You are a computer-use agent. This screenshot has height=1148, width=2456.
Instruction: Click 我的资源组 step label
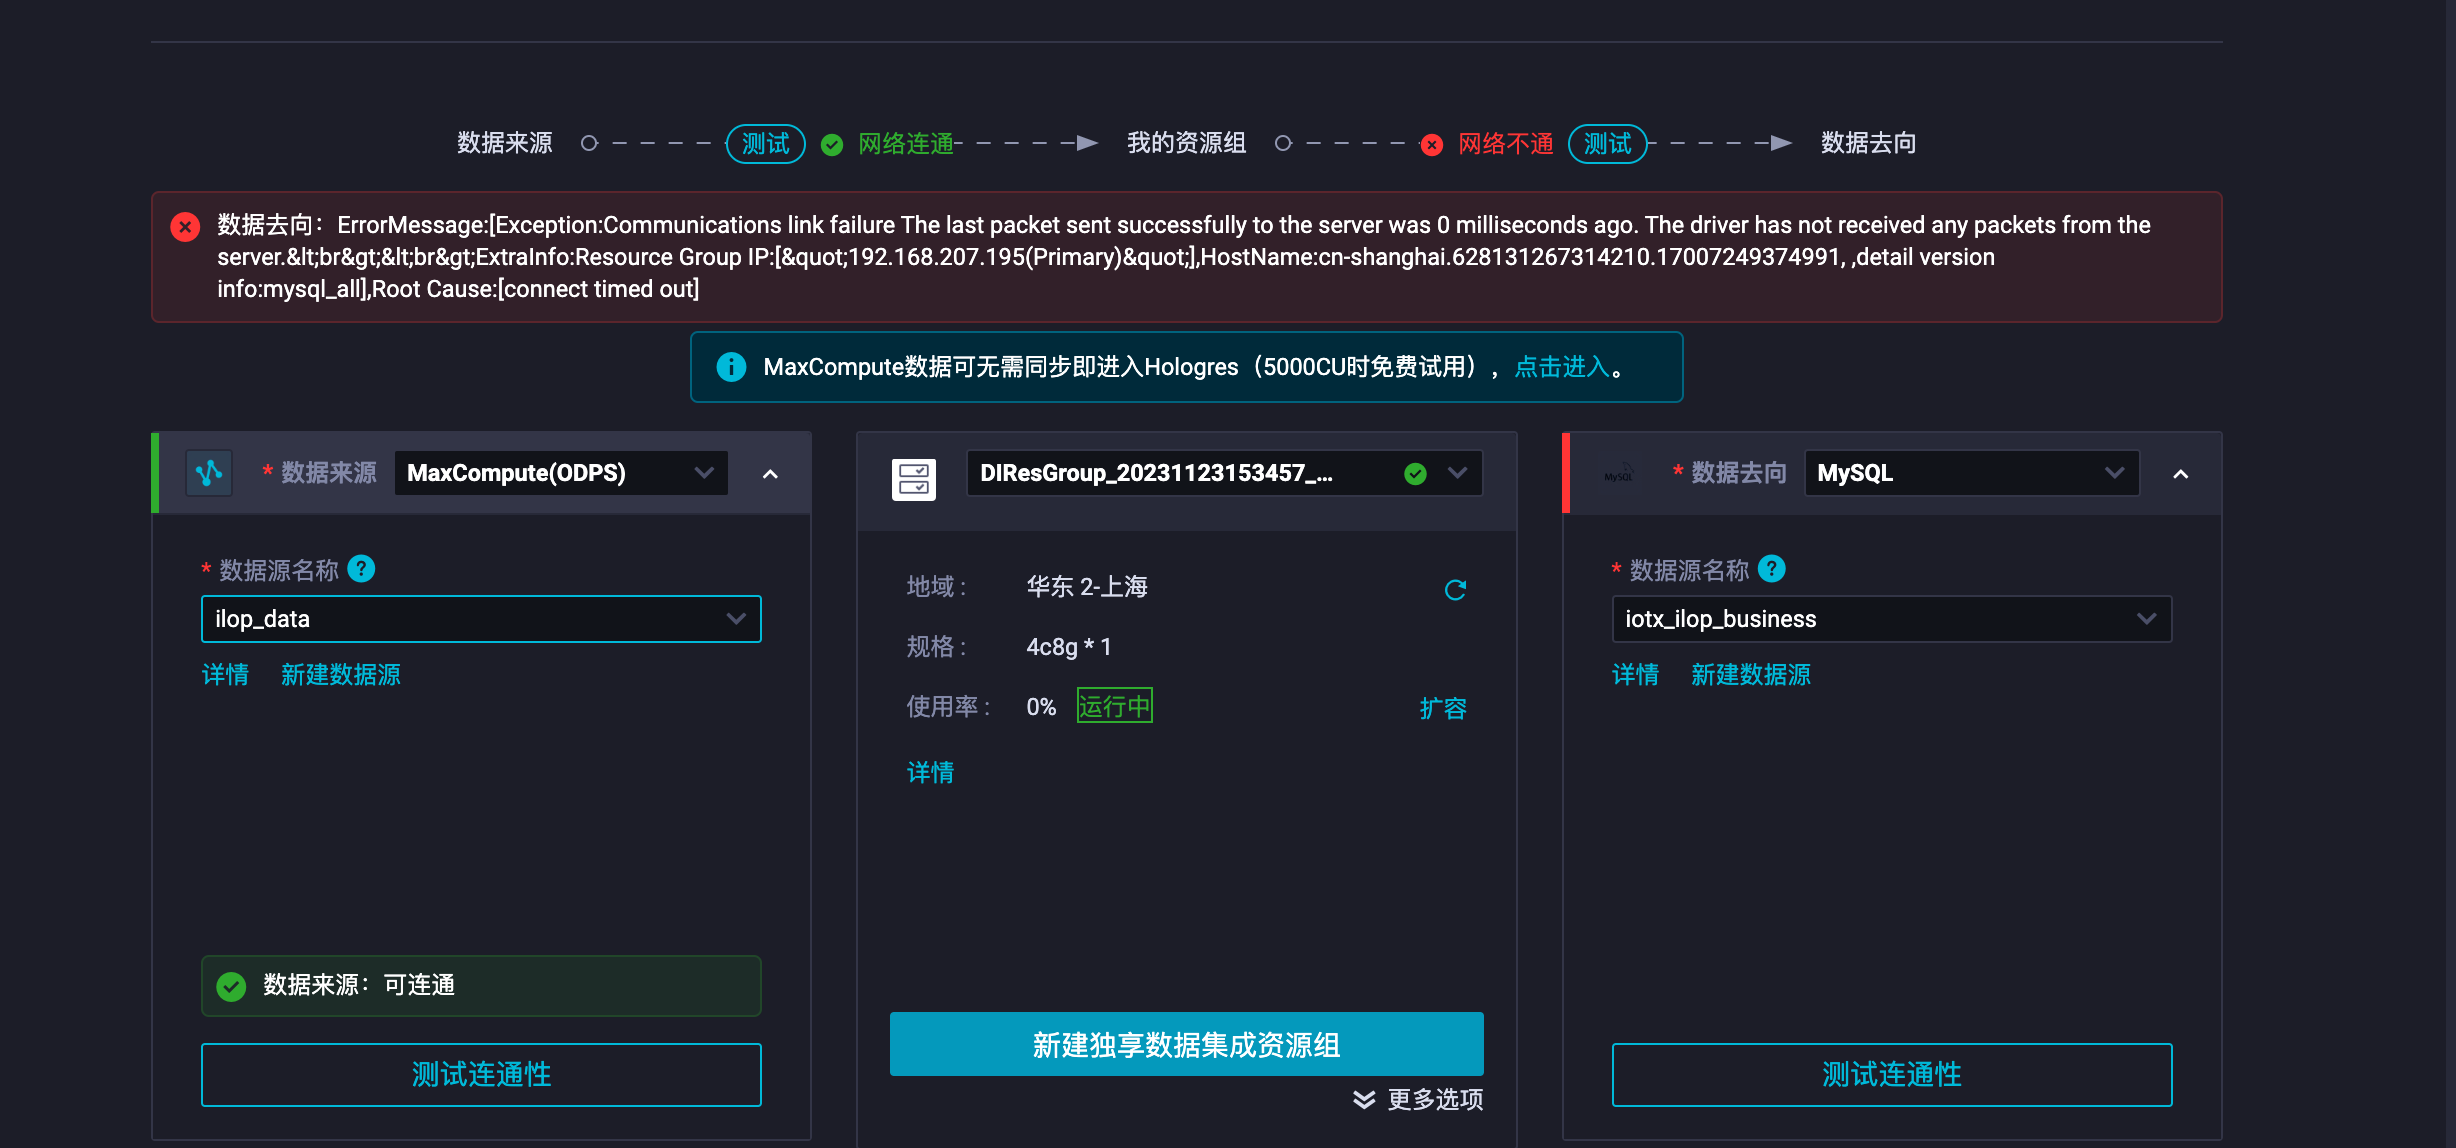(x=1186, y=143)
